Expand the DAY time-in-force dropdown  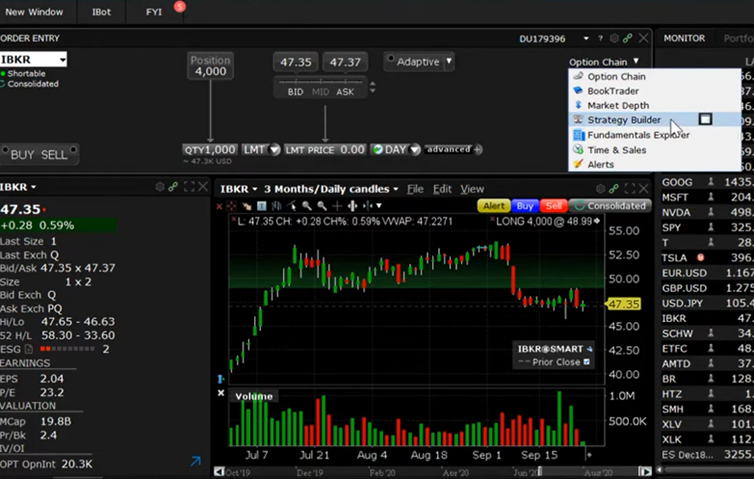click(394, 149)
